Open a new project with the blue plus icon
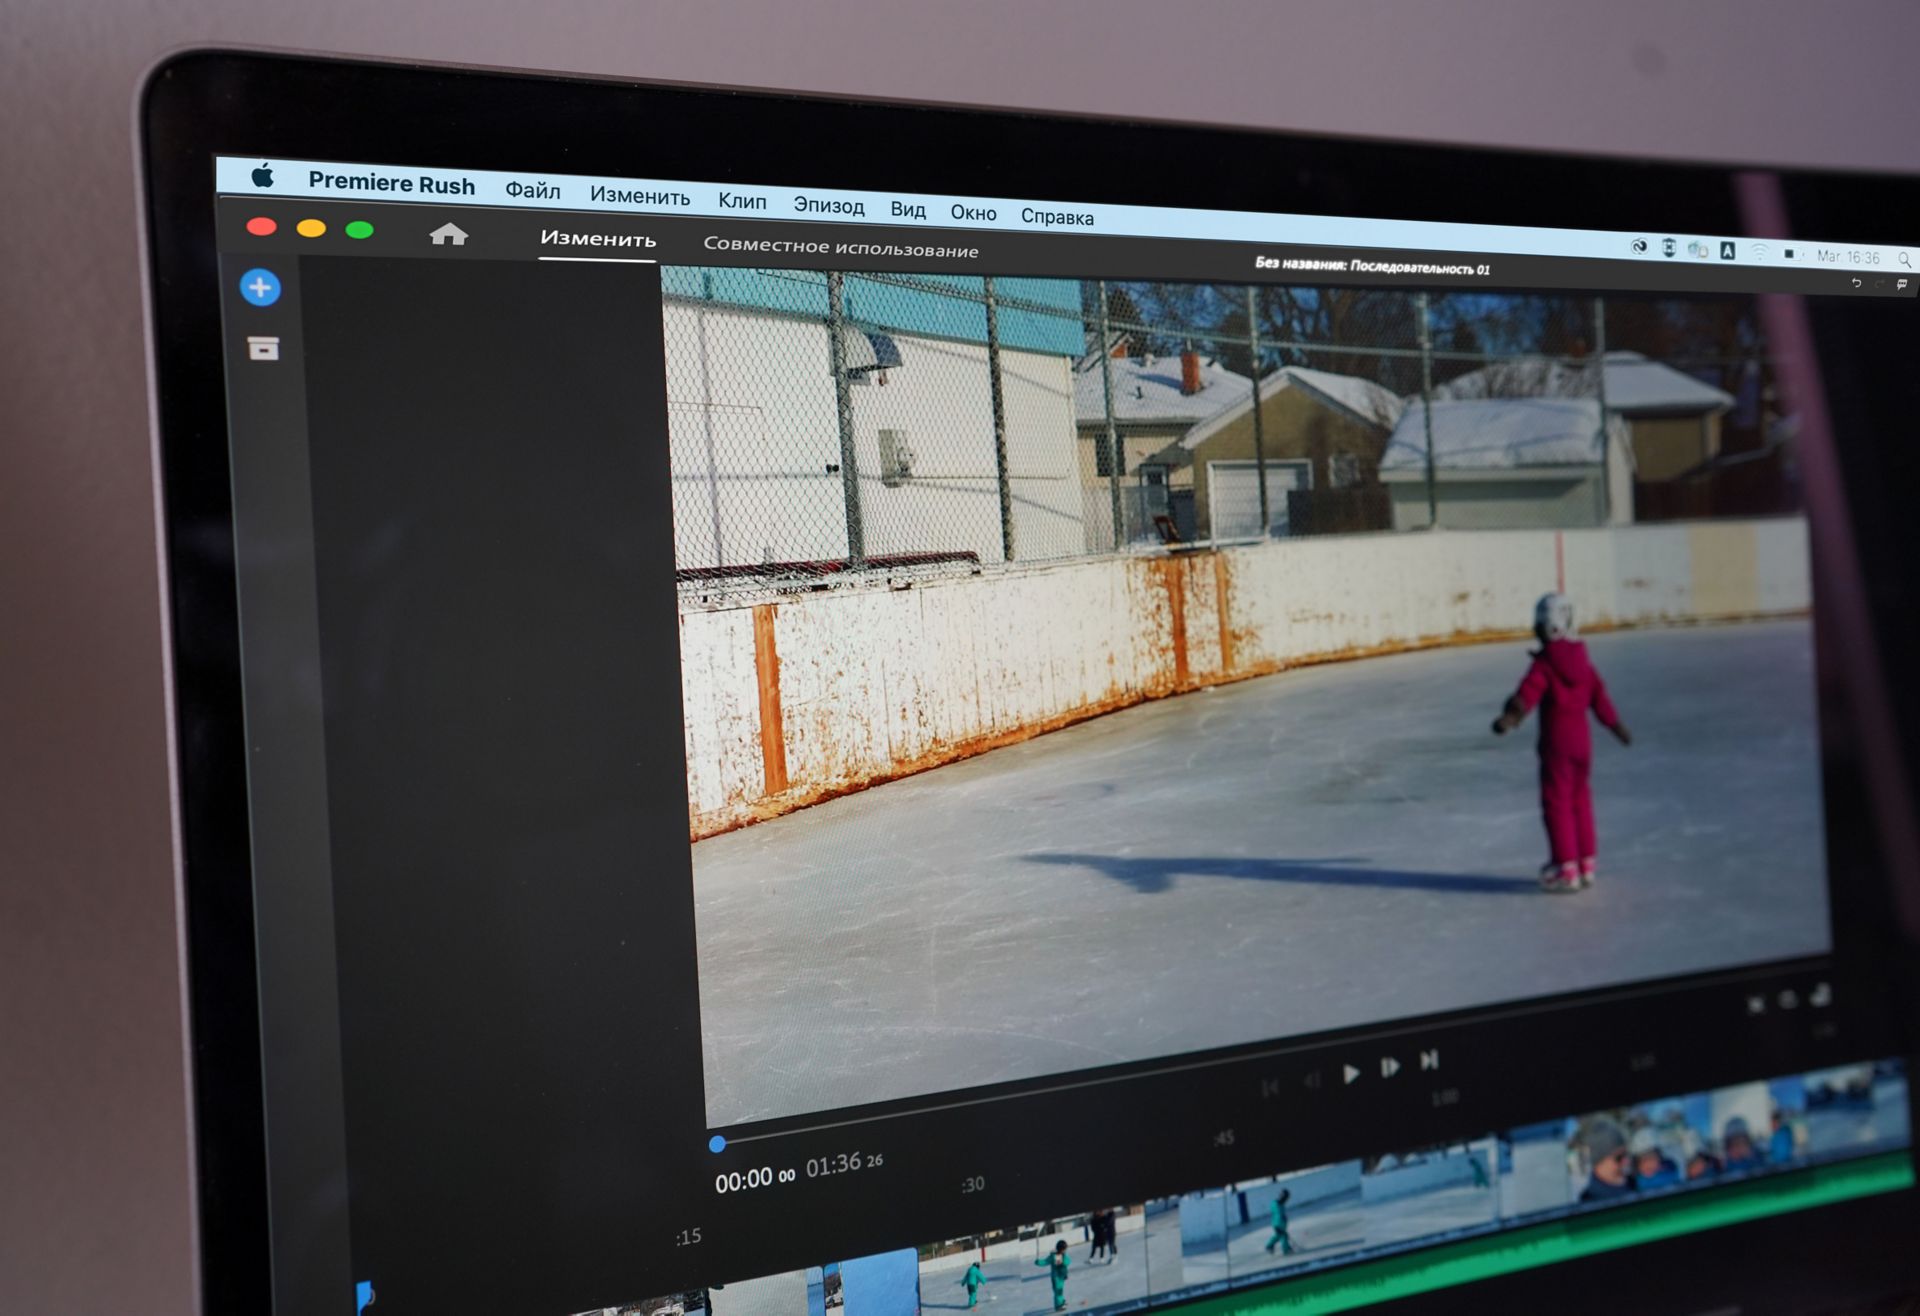 260,287
